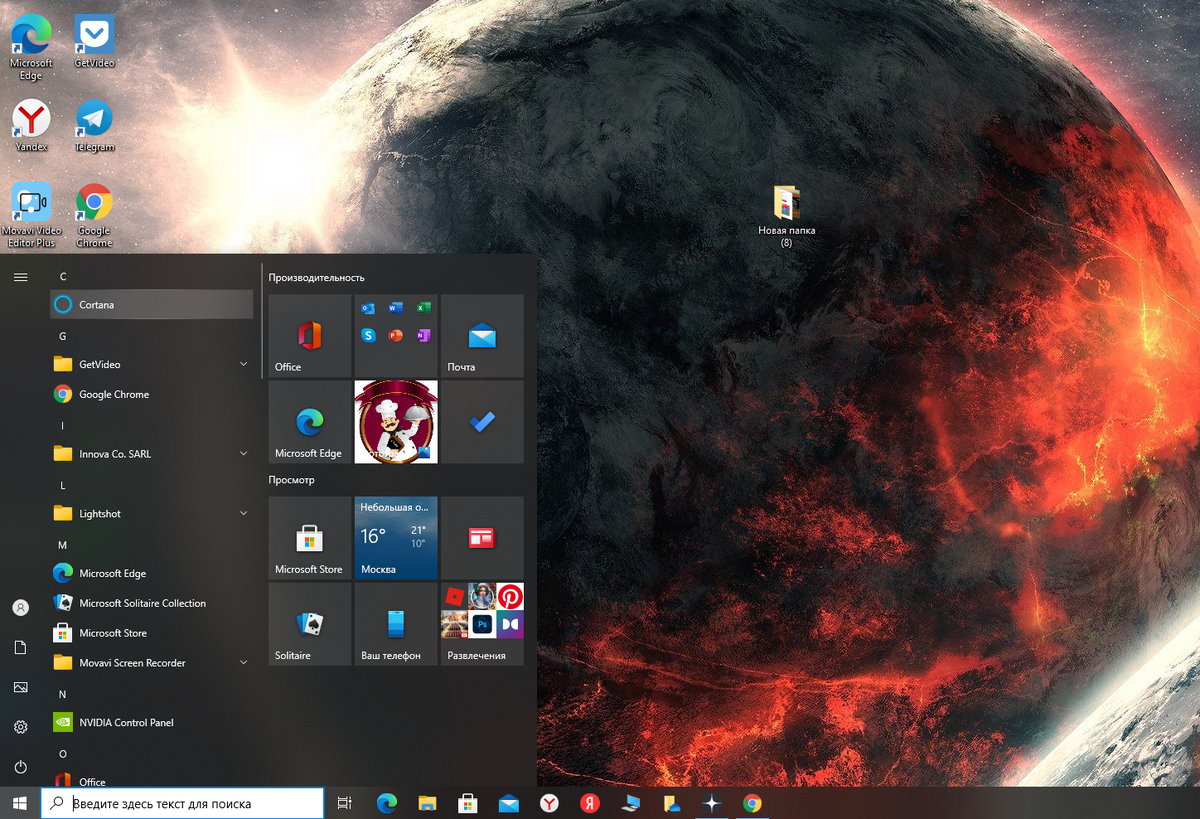Open Google Chrome from the taskbar
The height and width of the screenshot is (819, 1200).
coord(752,803)
